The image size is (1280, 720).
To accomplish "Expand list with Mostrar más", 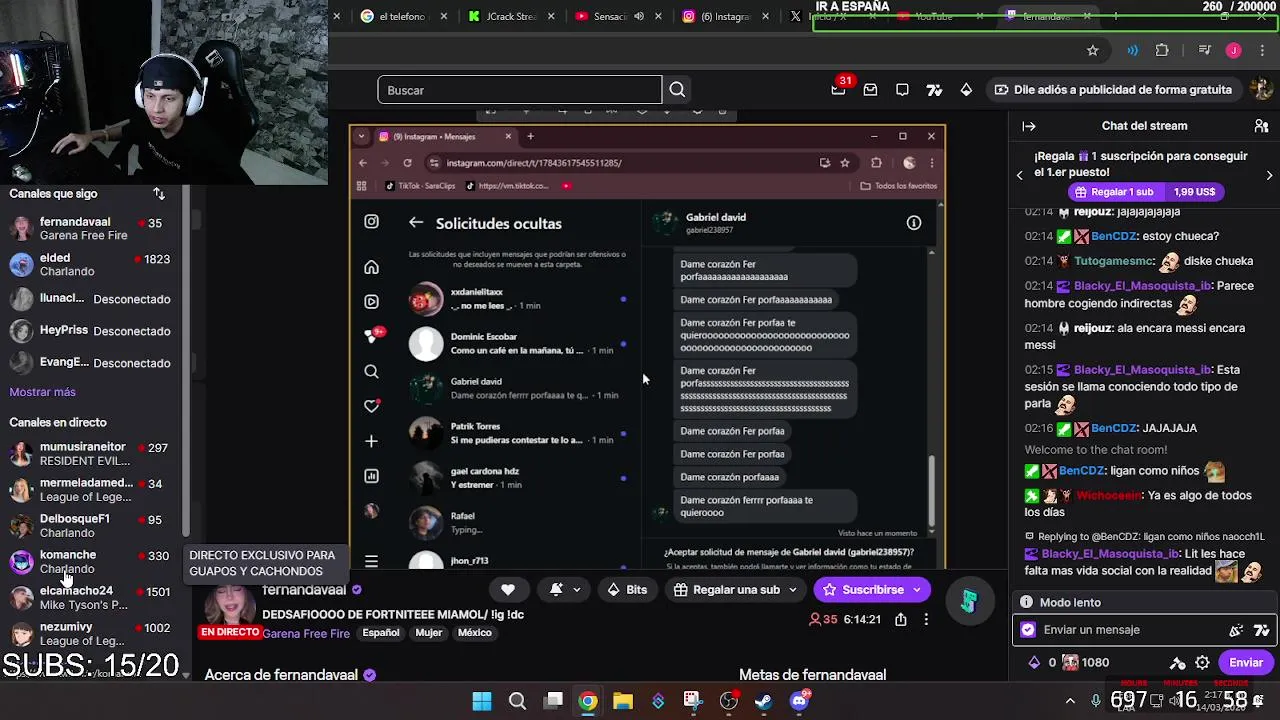I will 42,392.
